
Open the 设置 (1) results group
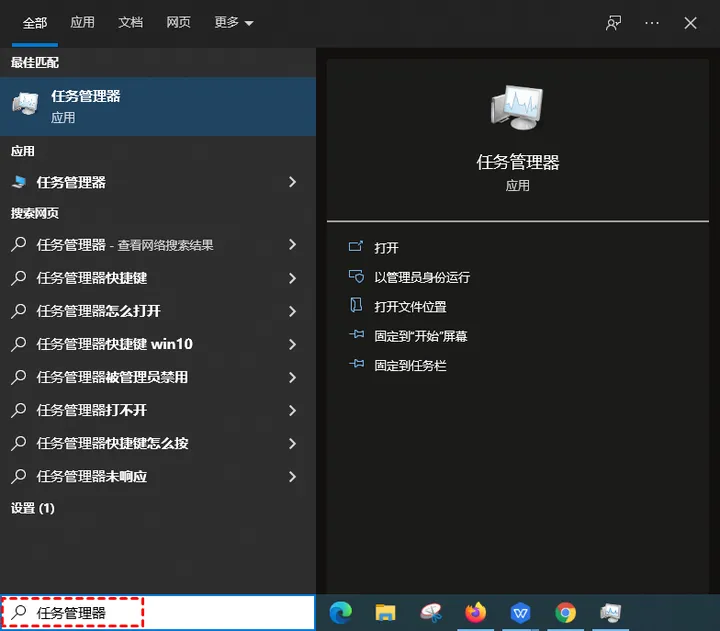click(x=33, y=508)
